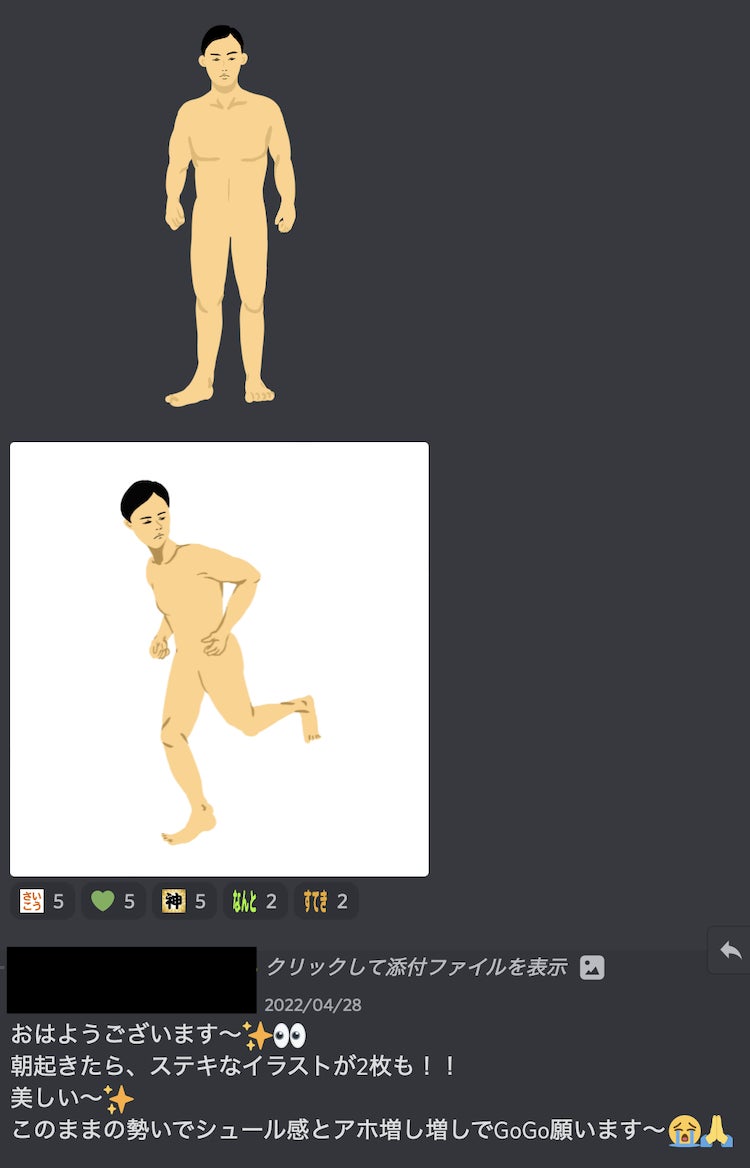Click the reply arrow button
Screen dimensions: 750x1168
click(730, 950)
